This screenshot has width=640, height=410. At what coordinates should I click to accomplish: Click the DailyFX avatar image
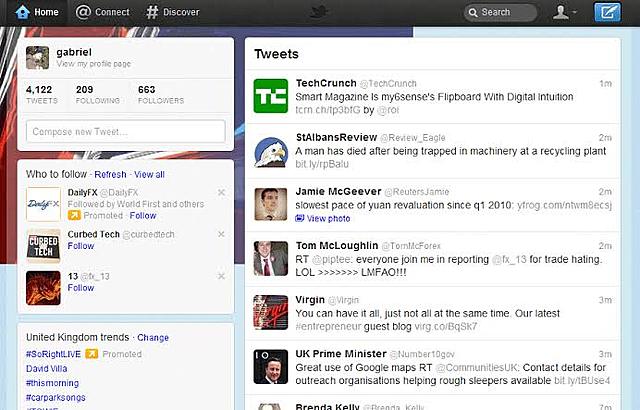coord(43,204)
